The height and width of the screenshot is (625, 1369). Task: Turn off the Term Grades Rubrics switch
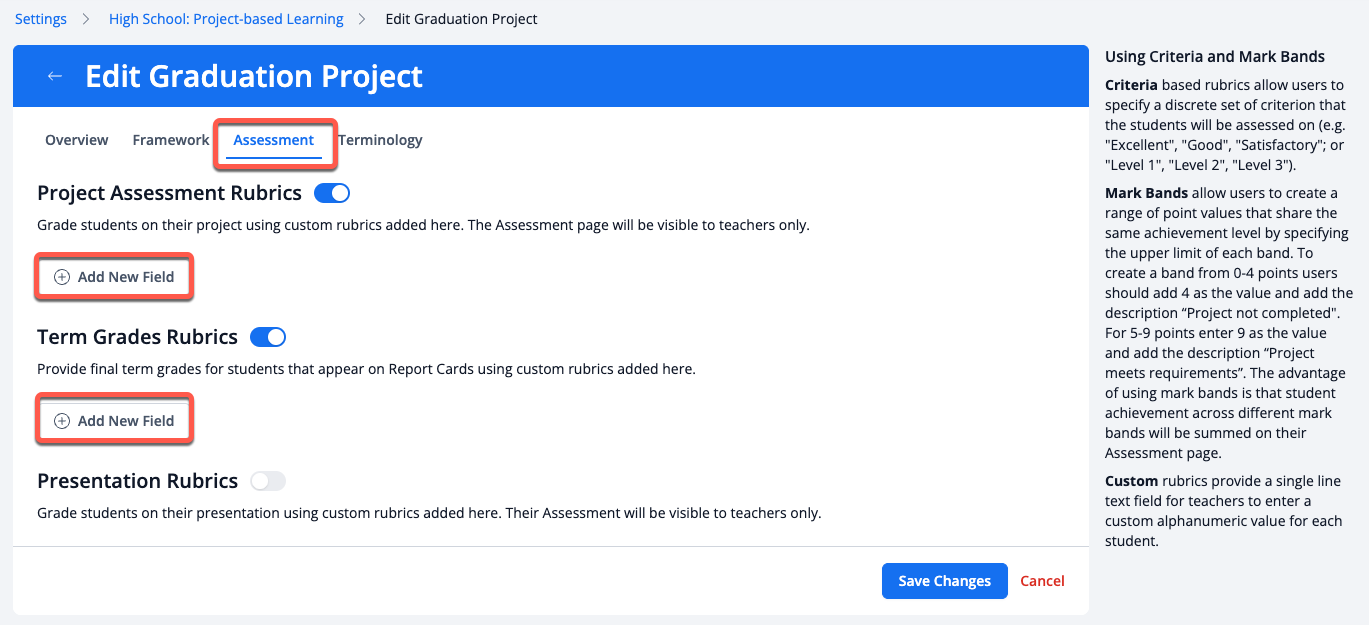point(268,337)
